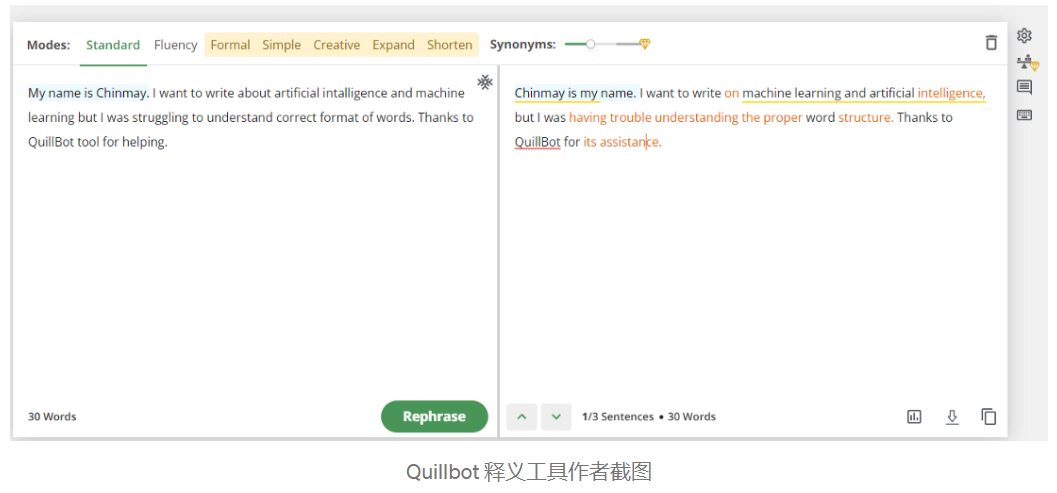The image size is (1057, 493).
Task: Click the trash delete icon
Action: coord(991,42)
